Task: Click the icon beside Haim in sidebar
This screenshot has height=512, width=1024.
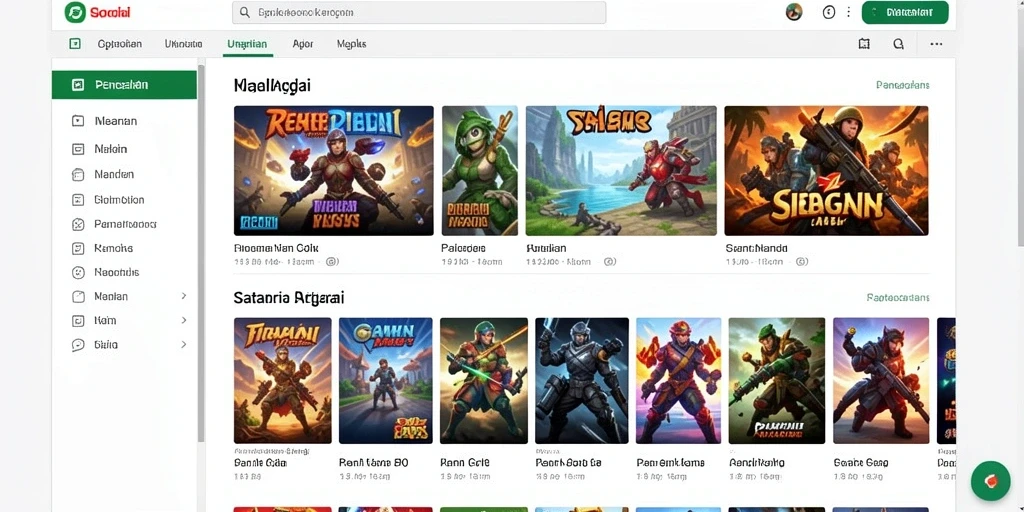Action: 78,321
